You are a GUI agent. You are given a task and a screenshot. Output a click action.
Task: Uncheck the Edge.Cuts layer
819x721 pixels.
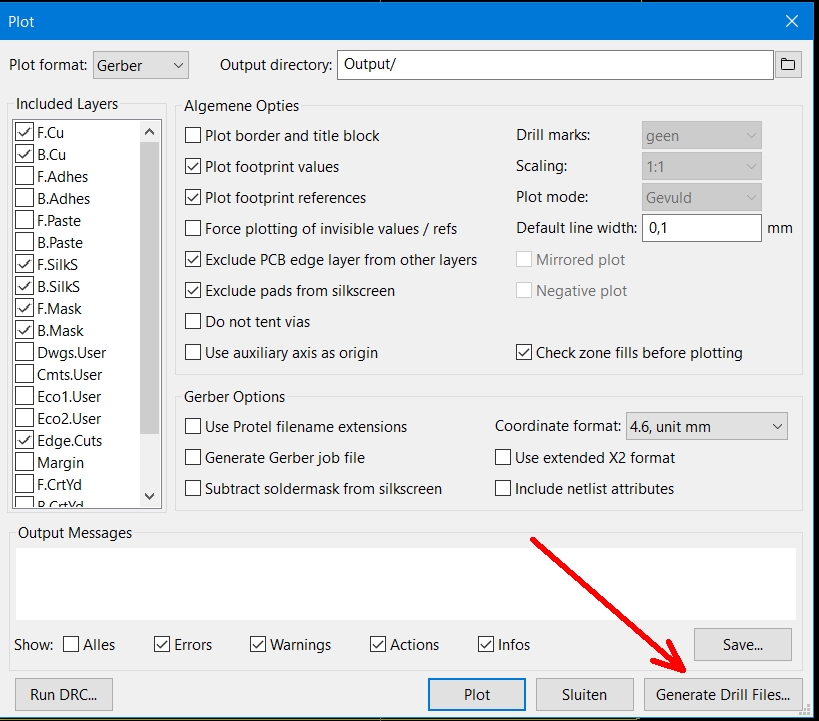click(25, 440)
